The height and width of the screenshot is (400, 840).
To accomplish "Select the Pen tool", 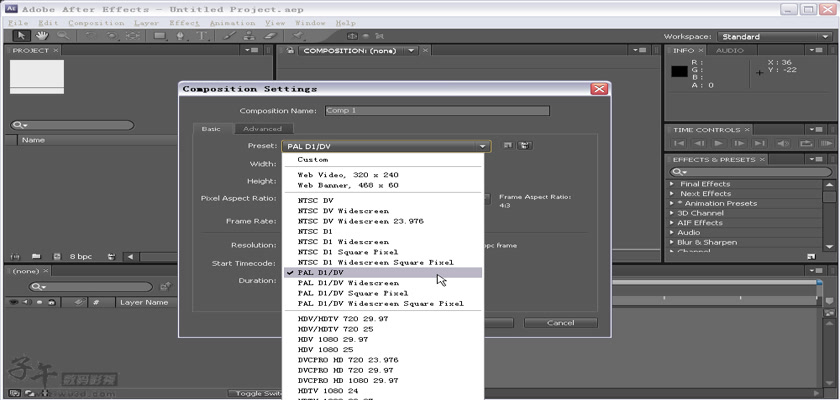I will (x=181, y=36).
